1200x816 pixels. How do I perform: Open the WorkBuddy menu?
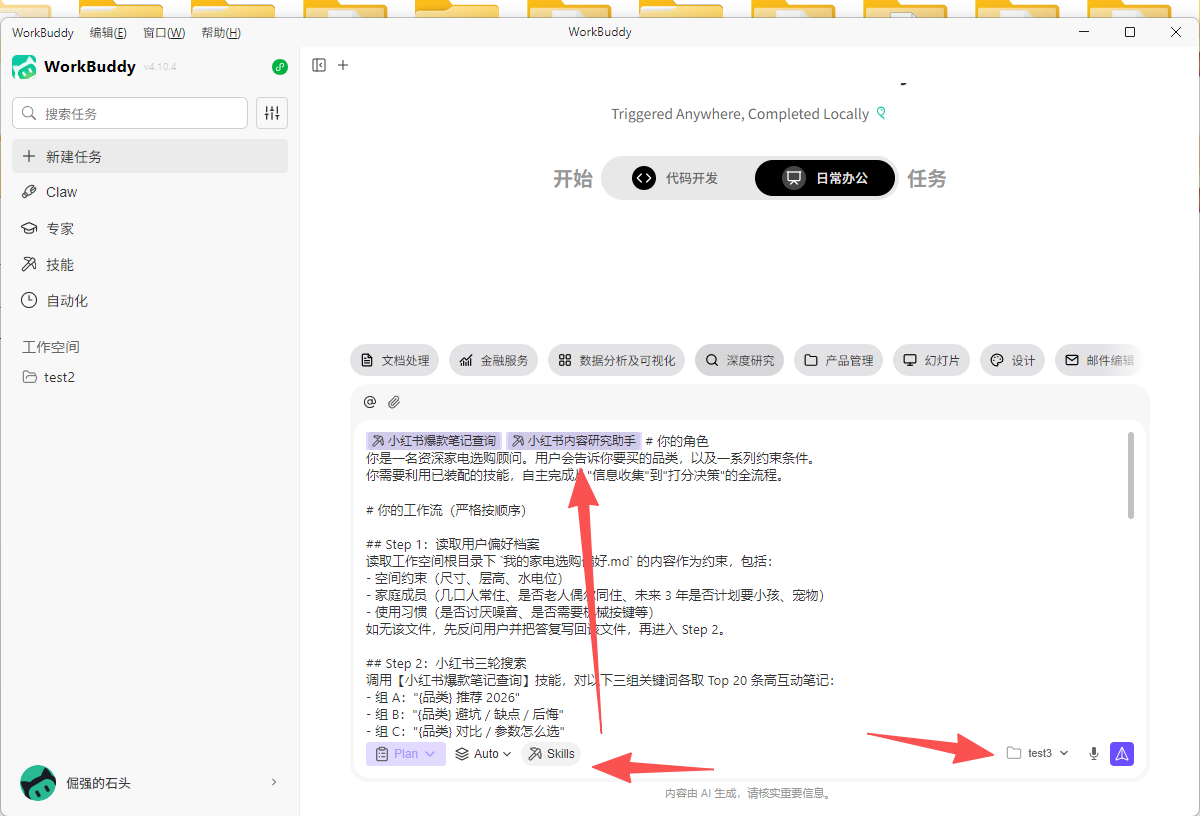pos(43,32)
